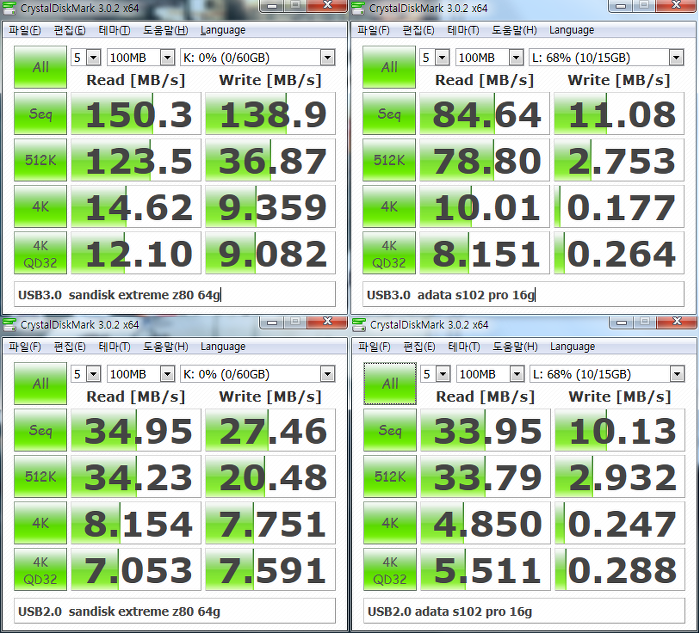This screenshot has height=633, width=700.
Task: Click 4K QD32 write value 0.288
Action: coord(620,569)
